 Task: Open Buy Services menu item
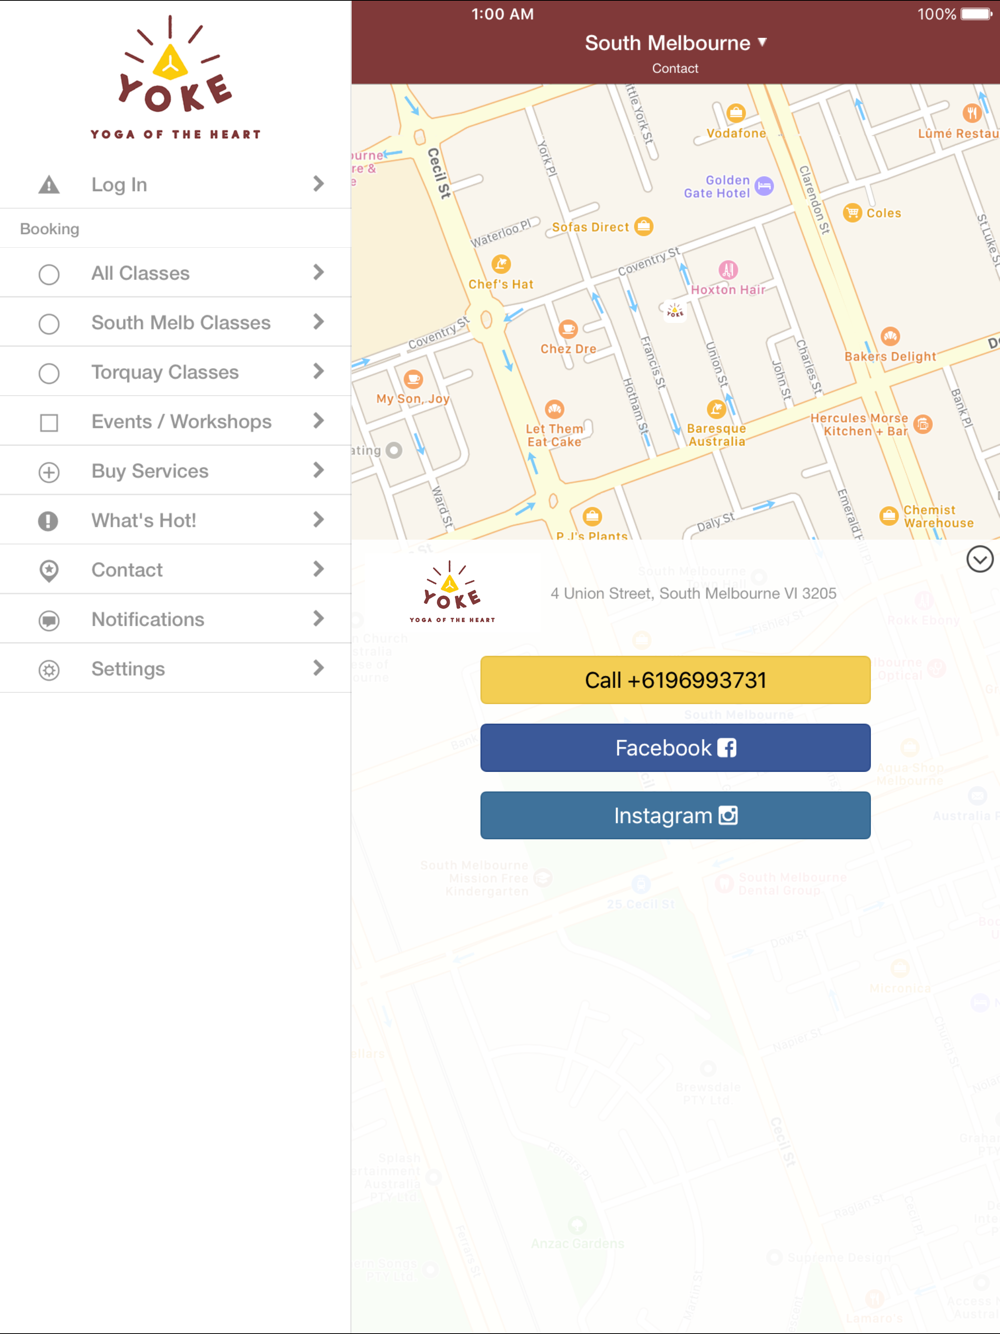[x=175, y=471]
